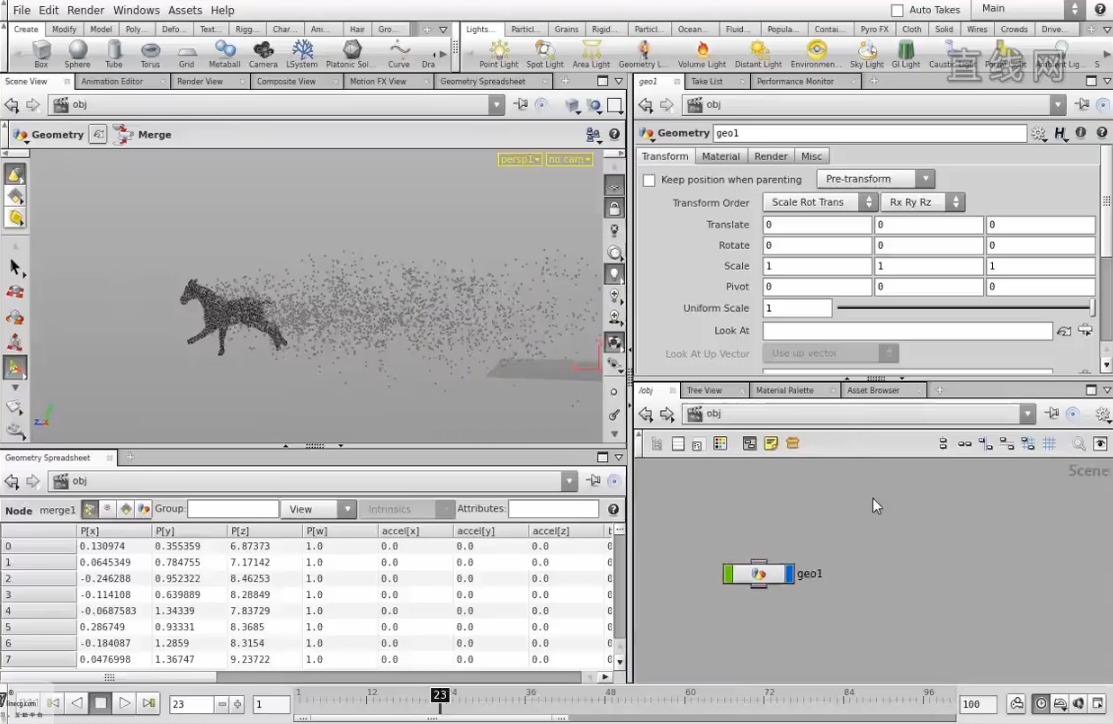Image resolution: width=1113 pixels, height=724 pixels.
Task: Click the Merge operation label in viewport
Action: 154,135
